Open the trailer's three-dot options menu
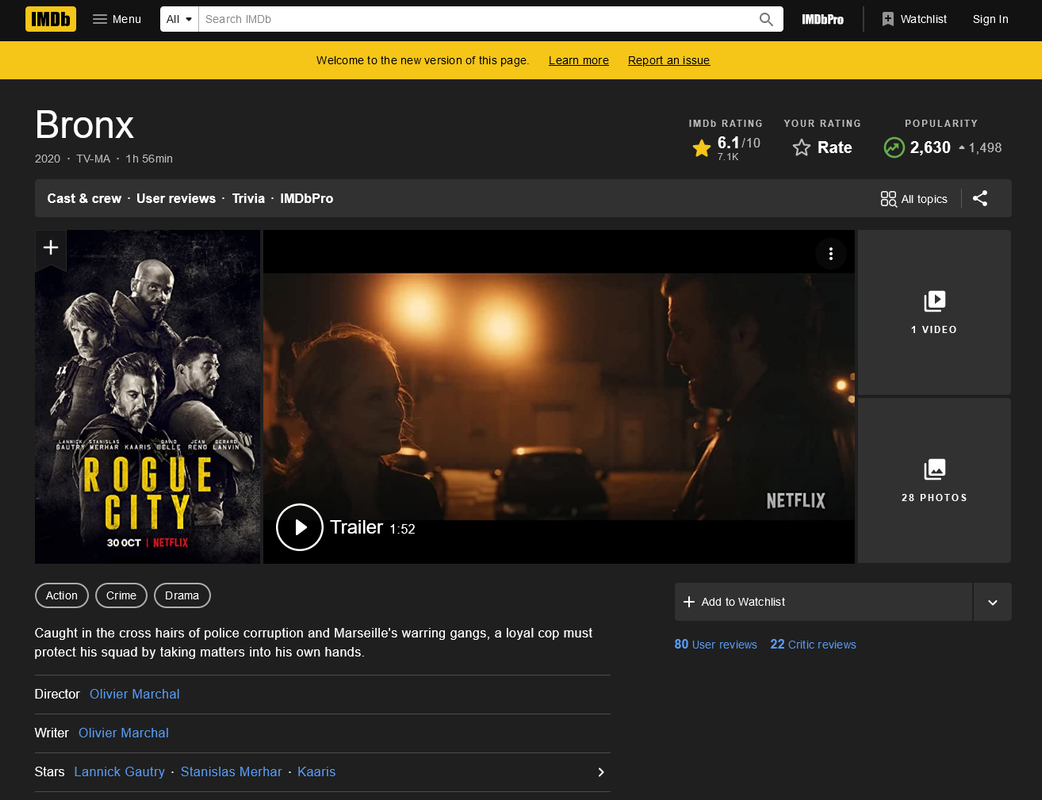The image size is (1042, 800). 831,254
